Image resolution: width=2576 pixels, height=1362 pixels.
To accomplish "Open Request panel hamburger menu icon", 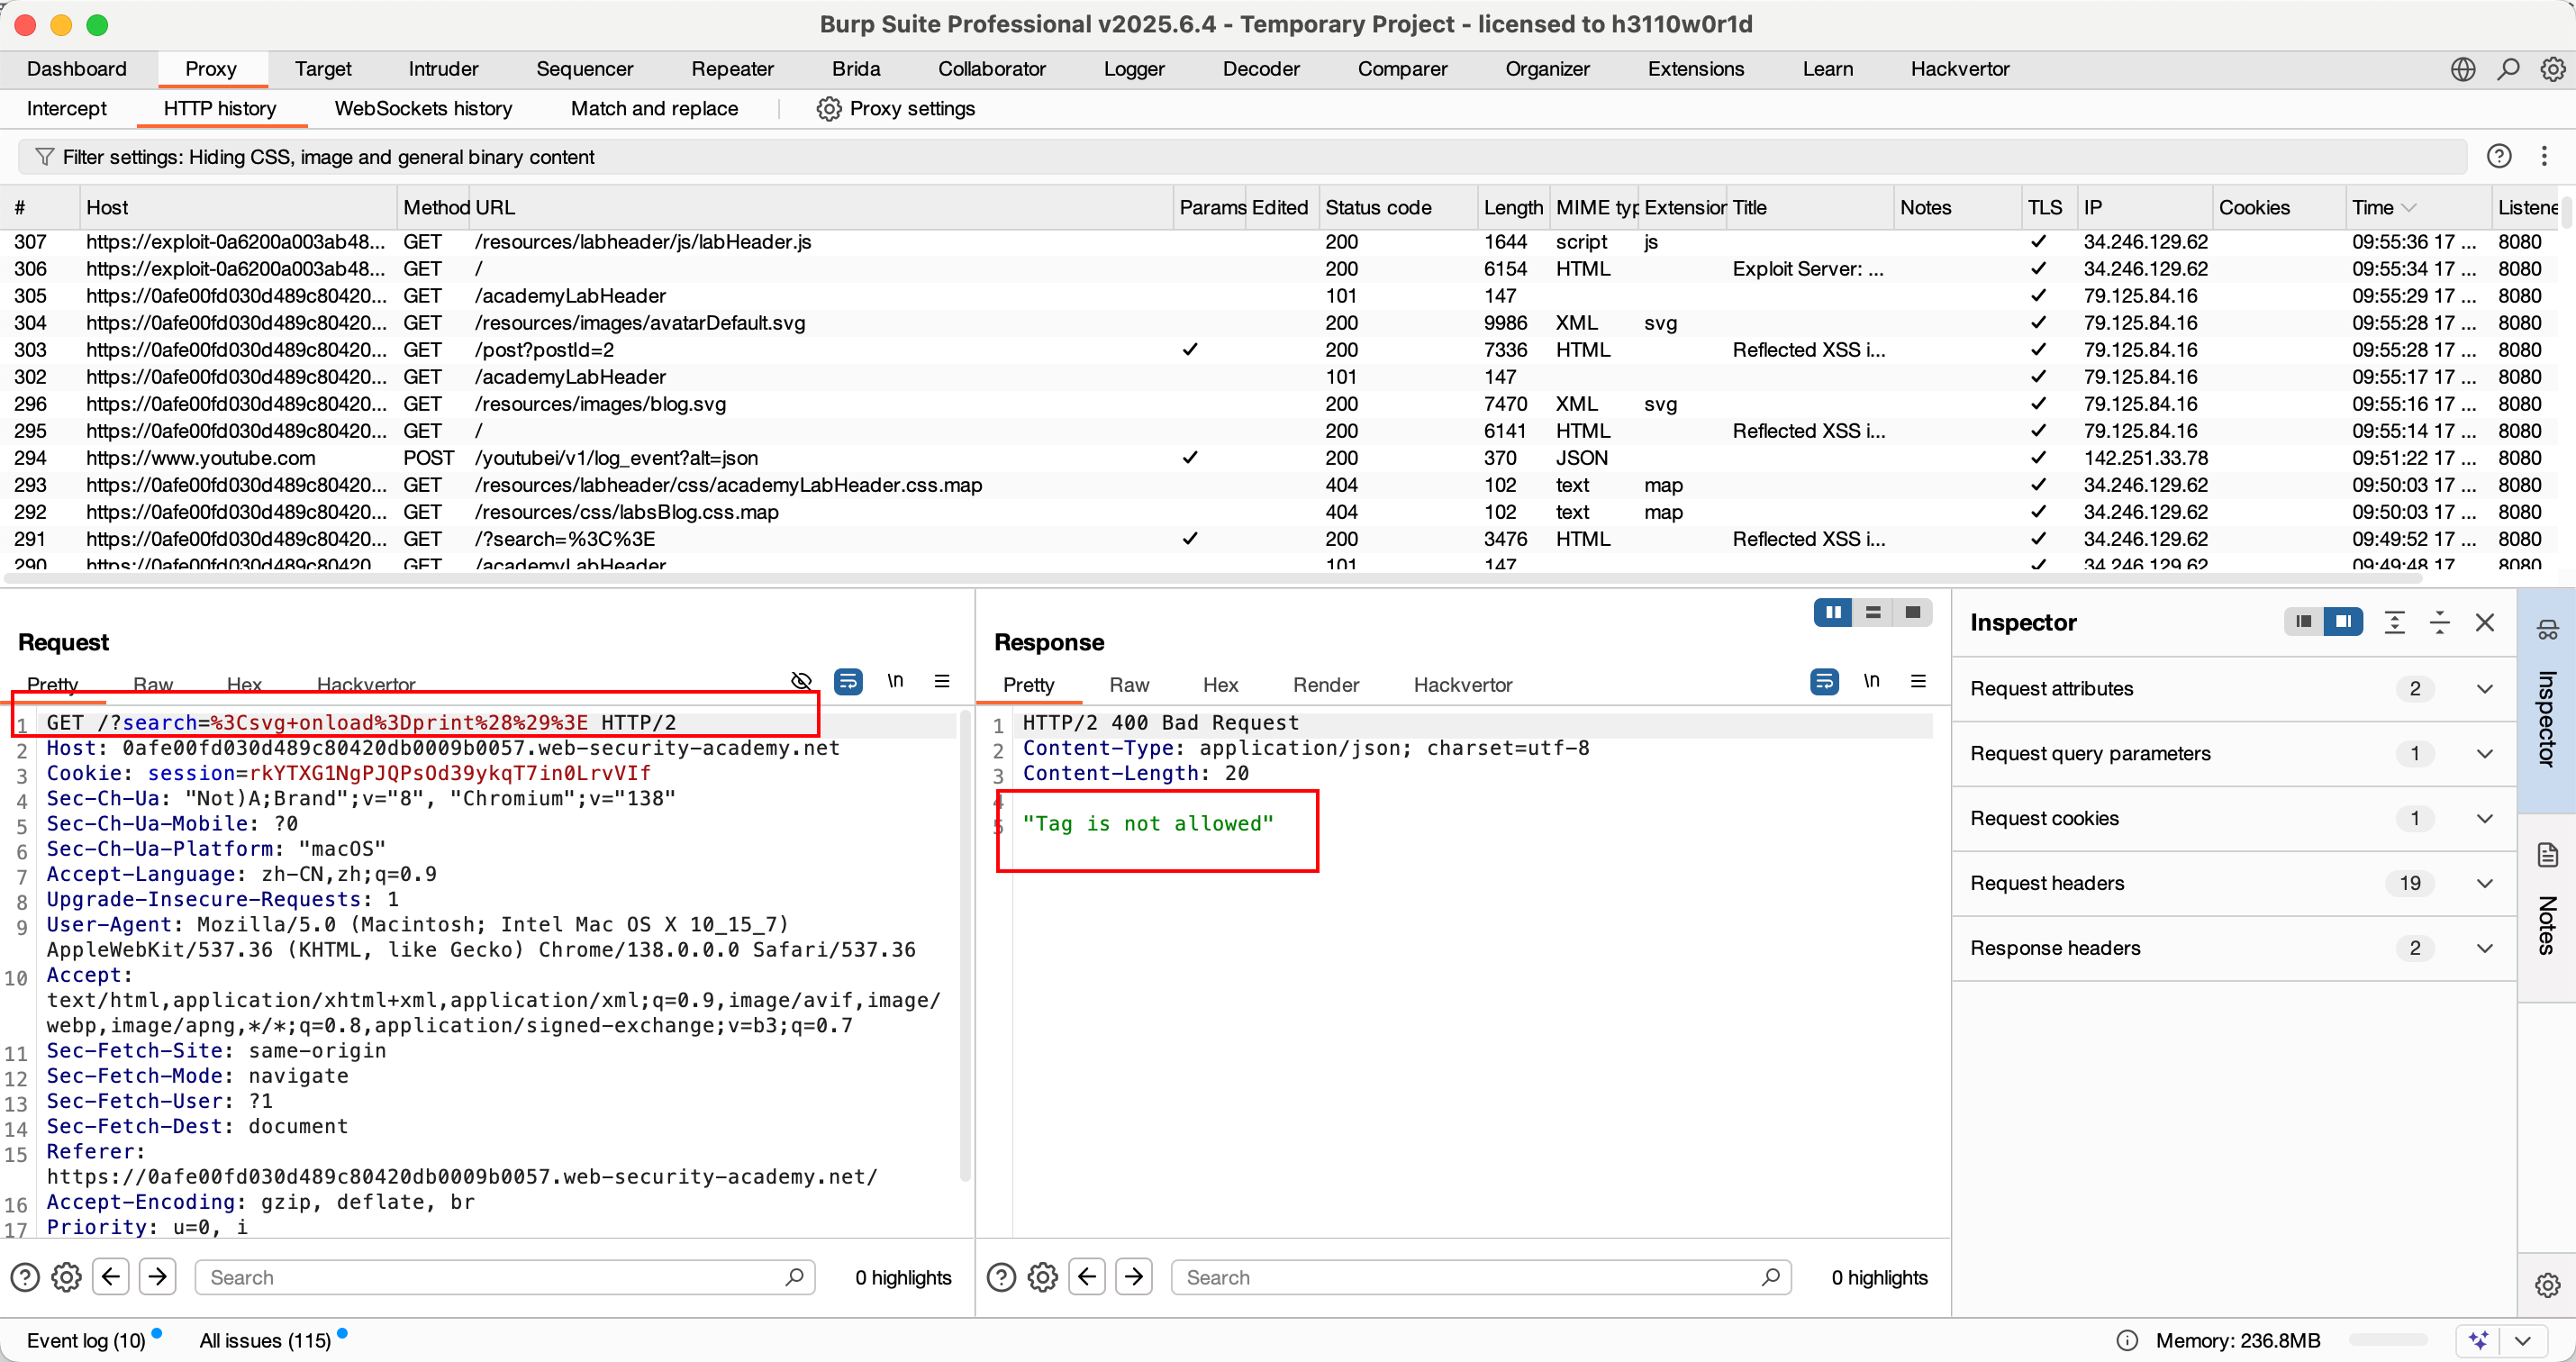I will 942,681.
